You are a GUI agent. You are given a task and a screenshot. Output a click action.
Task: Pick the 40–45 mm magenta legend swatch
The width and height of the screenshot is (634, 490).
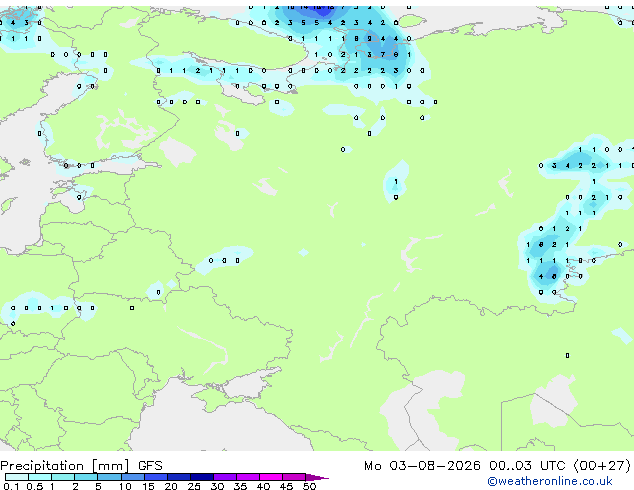click(271, 477)
